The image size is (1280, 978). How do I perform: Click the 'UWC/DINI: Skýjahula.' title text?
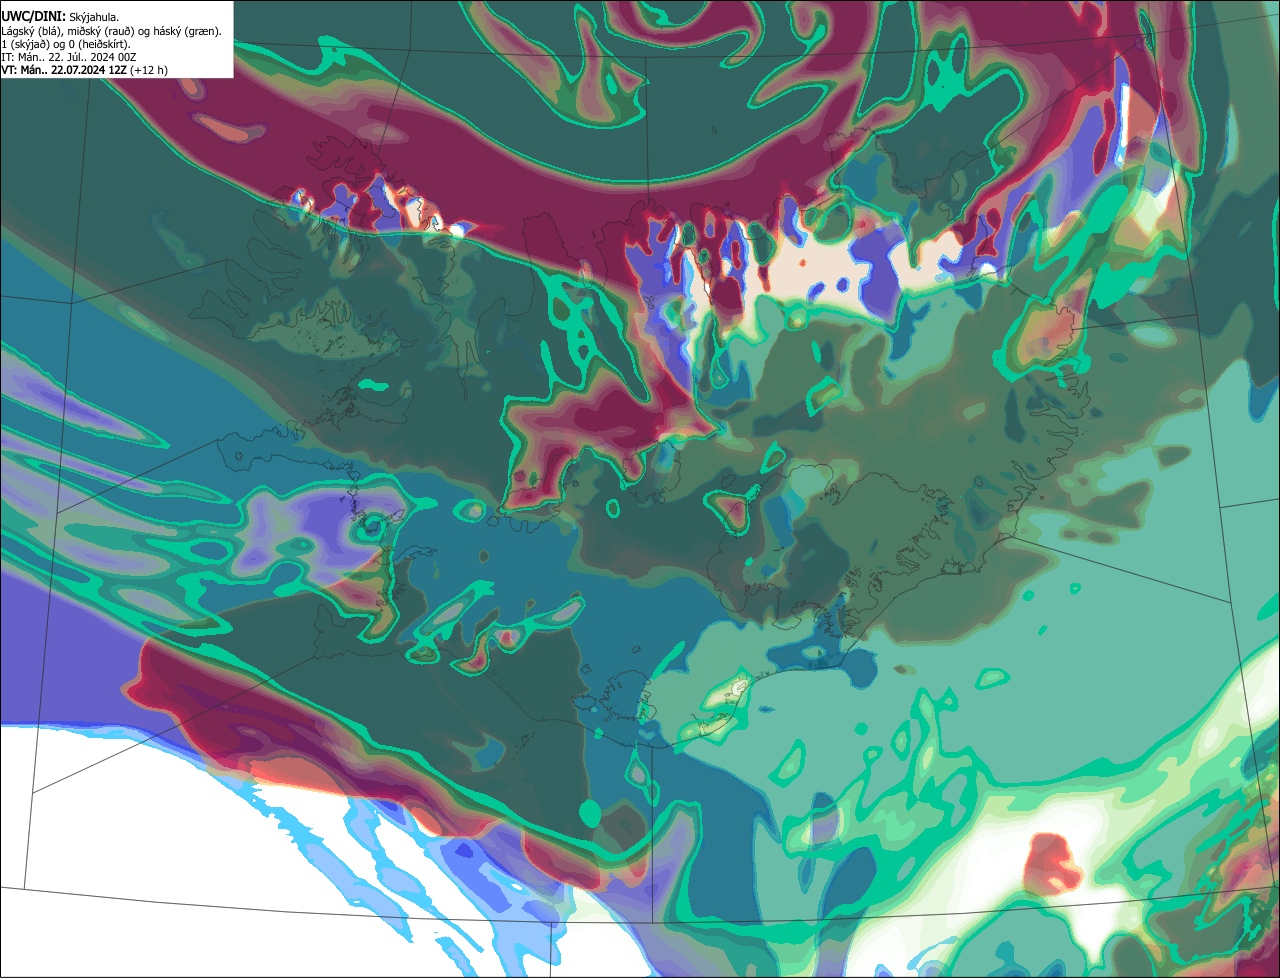click(60, 17)
